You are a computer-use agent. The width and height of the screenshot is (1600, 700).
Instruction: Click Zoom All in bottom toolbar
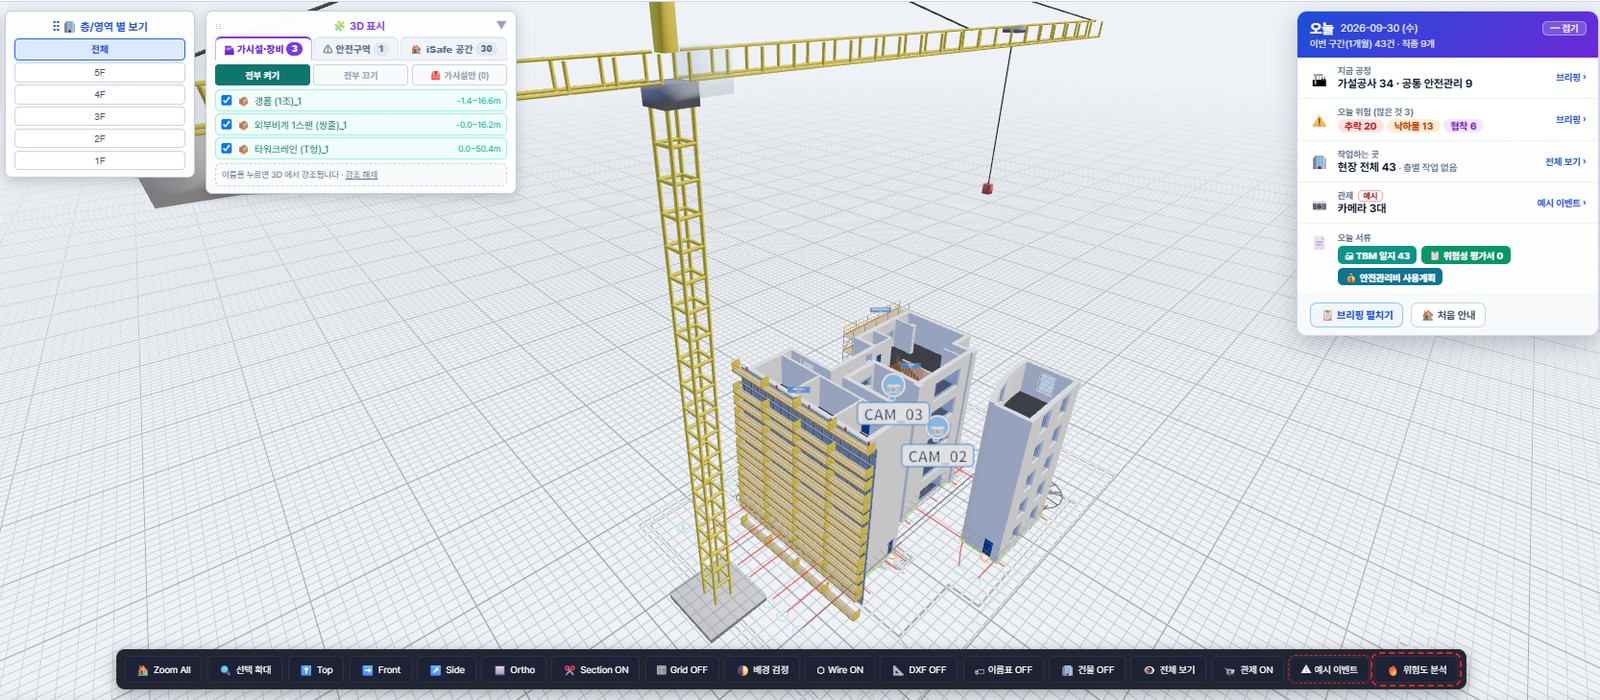(164, 670)
